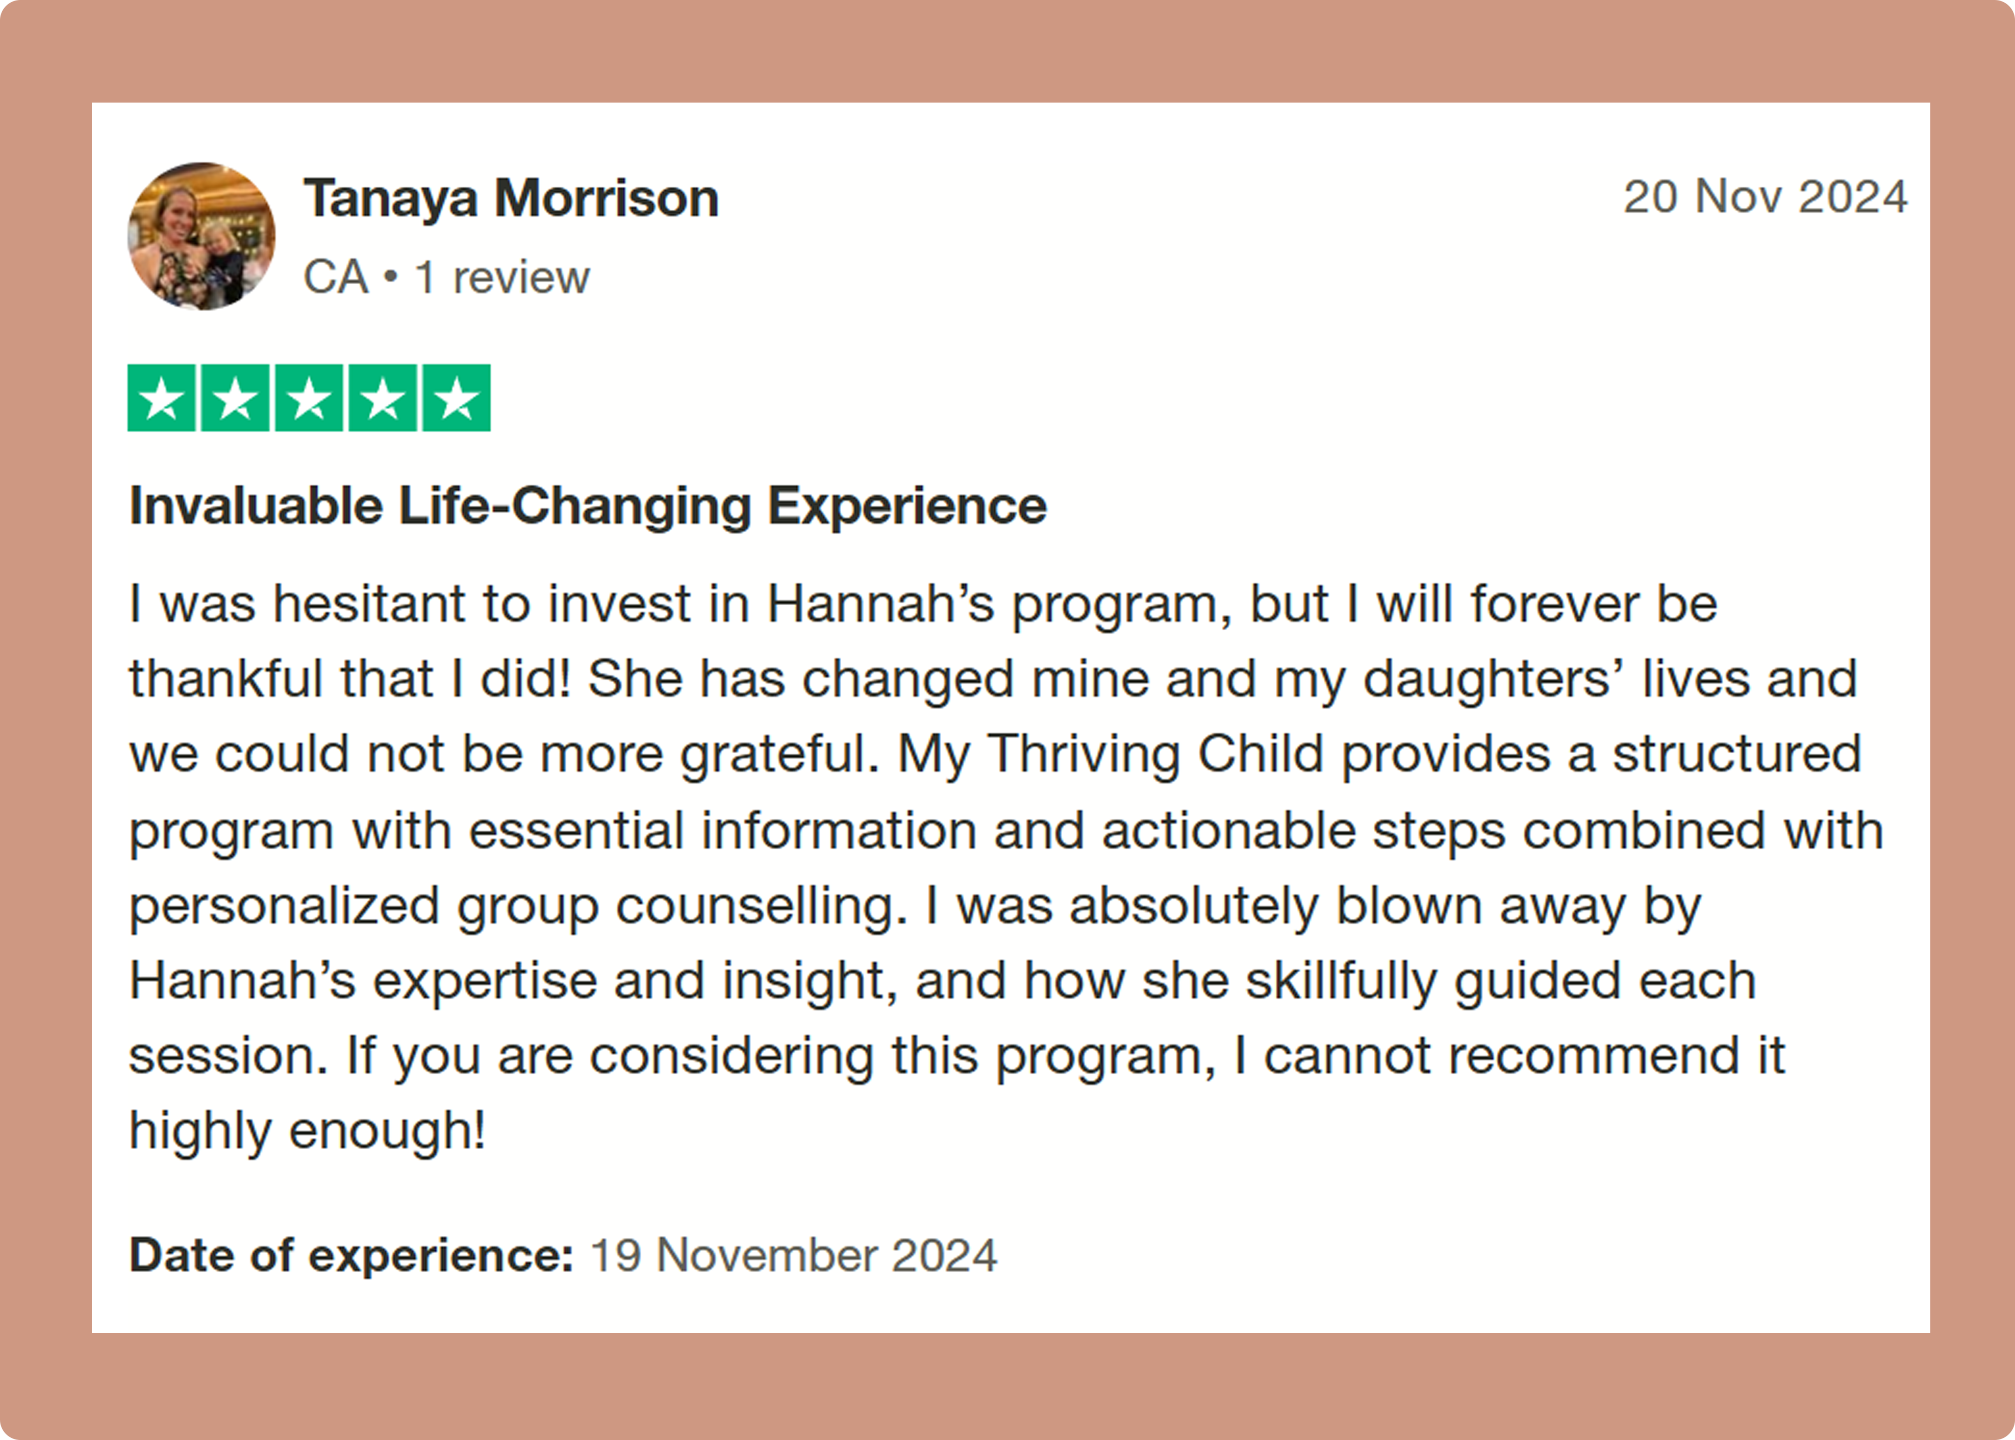Viewport: 2015px width, 1440px height.
Task: Click the personalized group counselling text
Action: pyautogui.click(x=518, y=907)
